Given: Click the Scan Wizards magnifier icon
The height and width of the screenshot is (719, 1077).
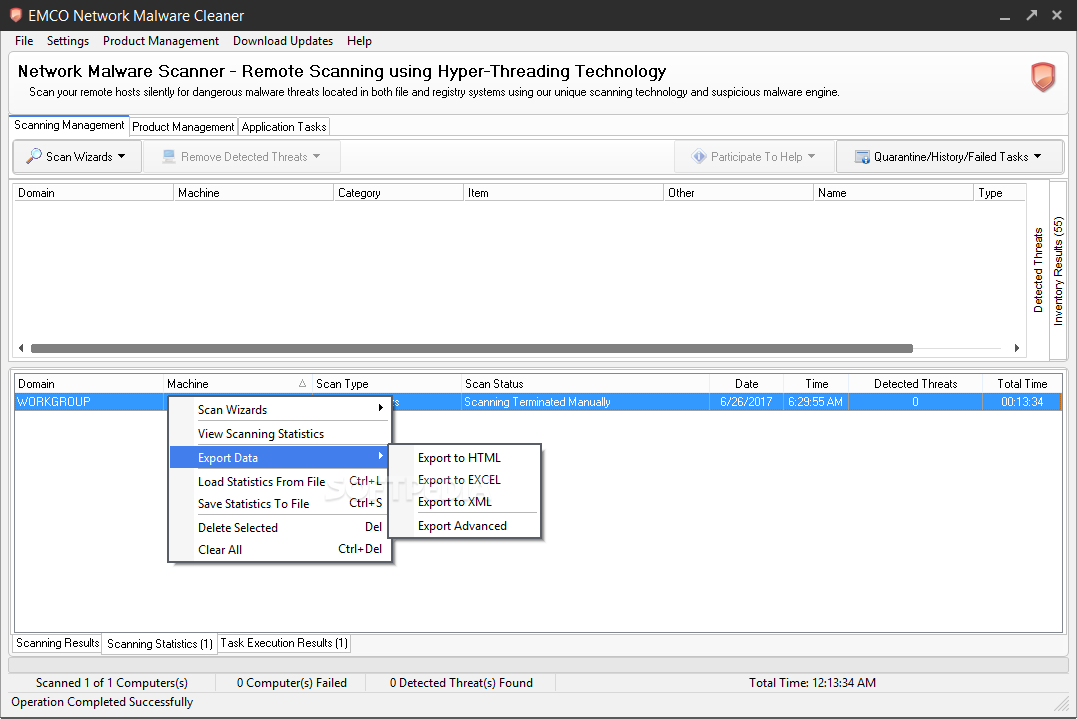Looking at the screenshot, I should click(34, 156).
